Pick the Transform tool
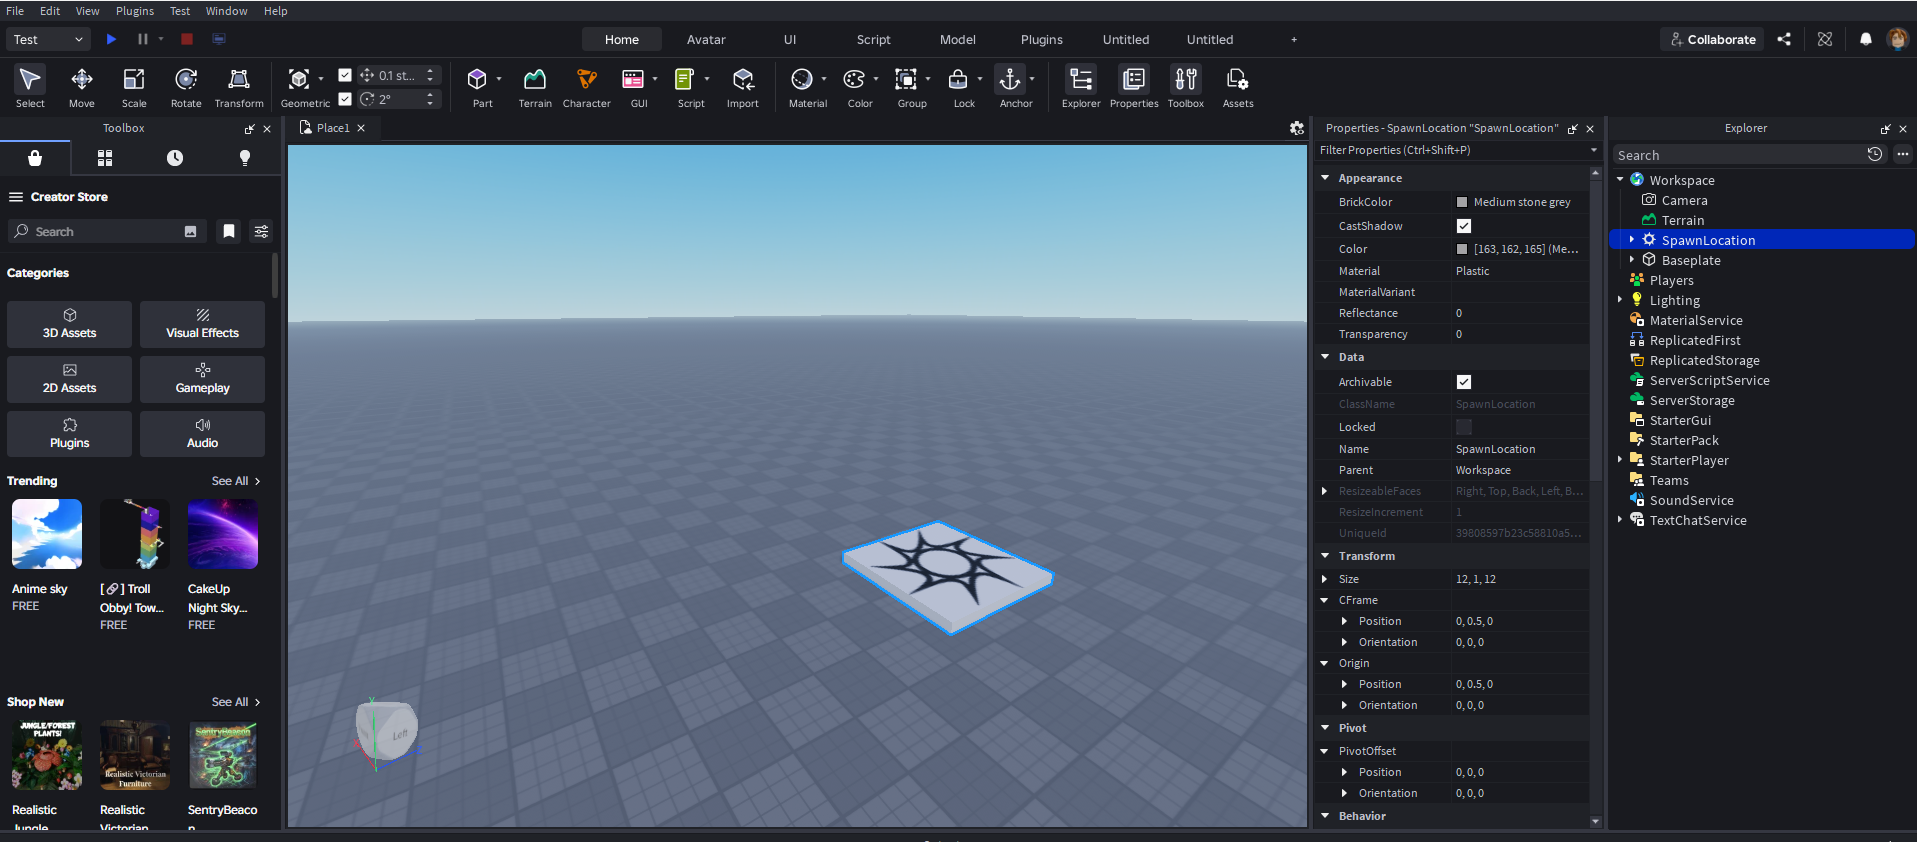Viewport: 1917px width, 842px height. pyautogui.click(x=239, y=87)
